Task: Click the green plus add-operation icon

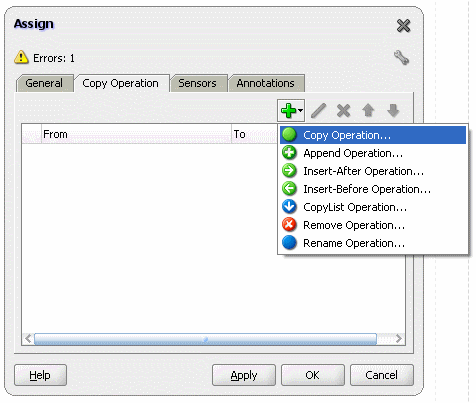Action: click(288, 111)
